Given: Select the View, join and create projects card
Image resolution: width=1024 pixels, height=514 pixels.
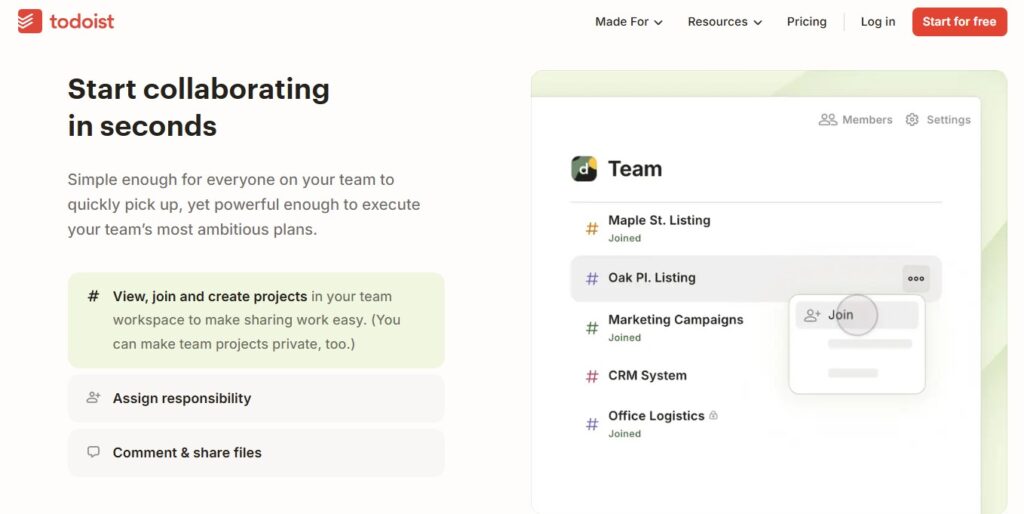Looking at the screenshot, I should pyautogui.click(x=256, y=320).
